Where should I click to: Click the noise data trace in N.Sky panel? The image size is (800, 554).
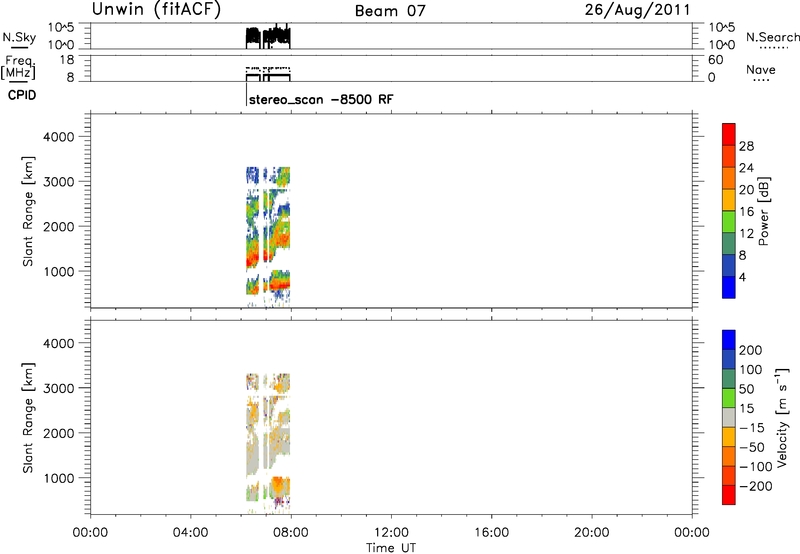click(268, 37)
